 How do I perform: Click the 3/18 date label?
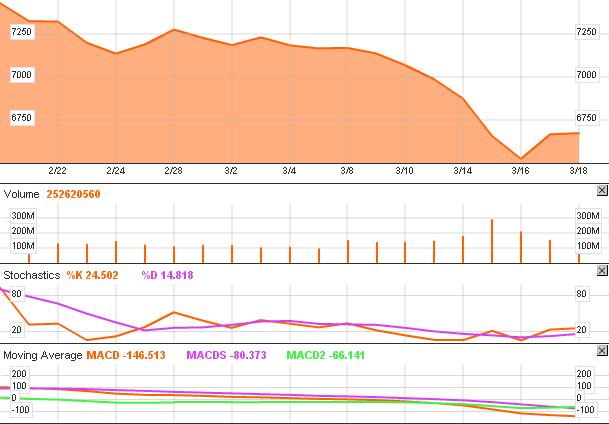(x=578, y=172)
